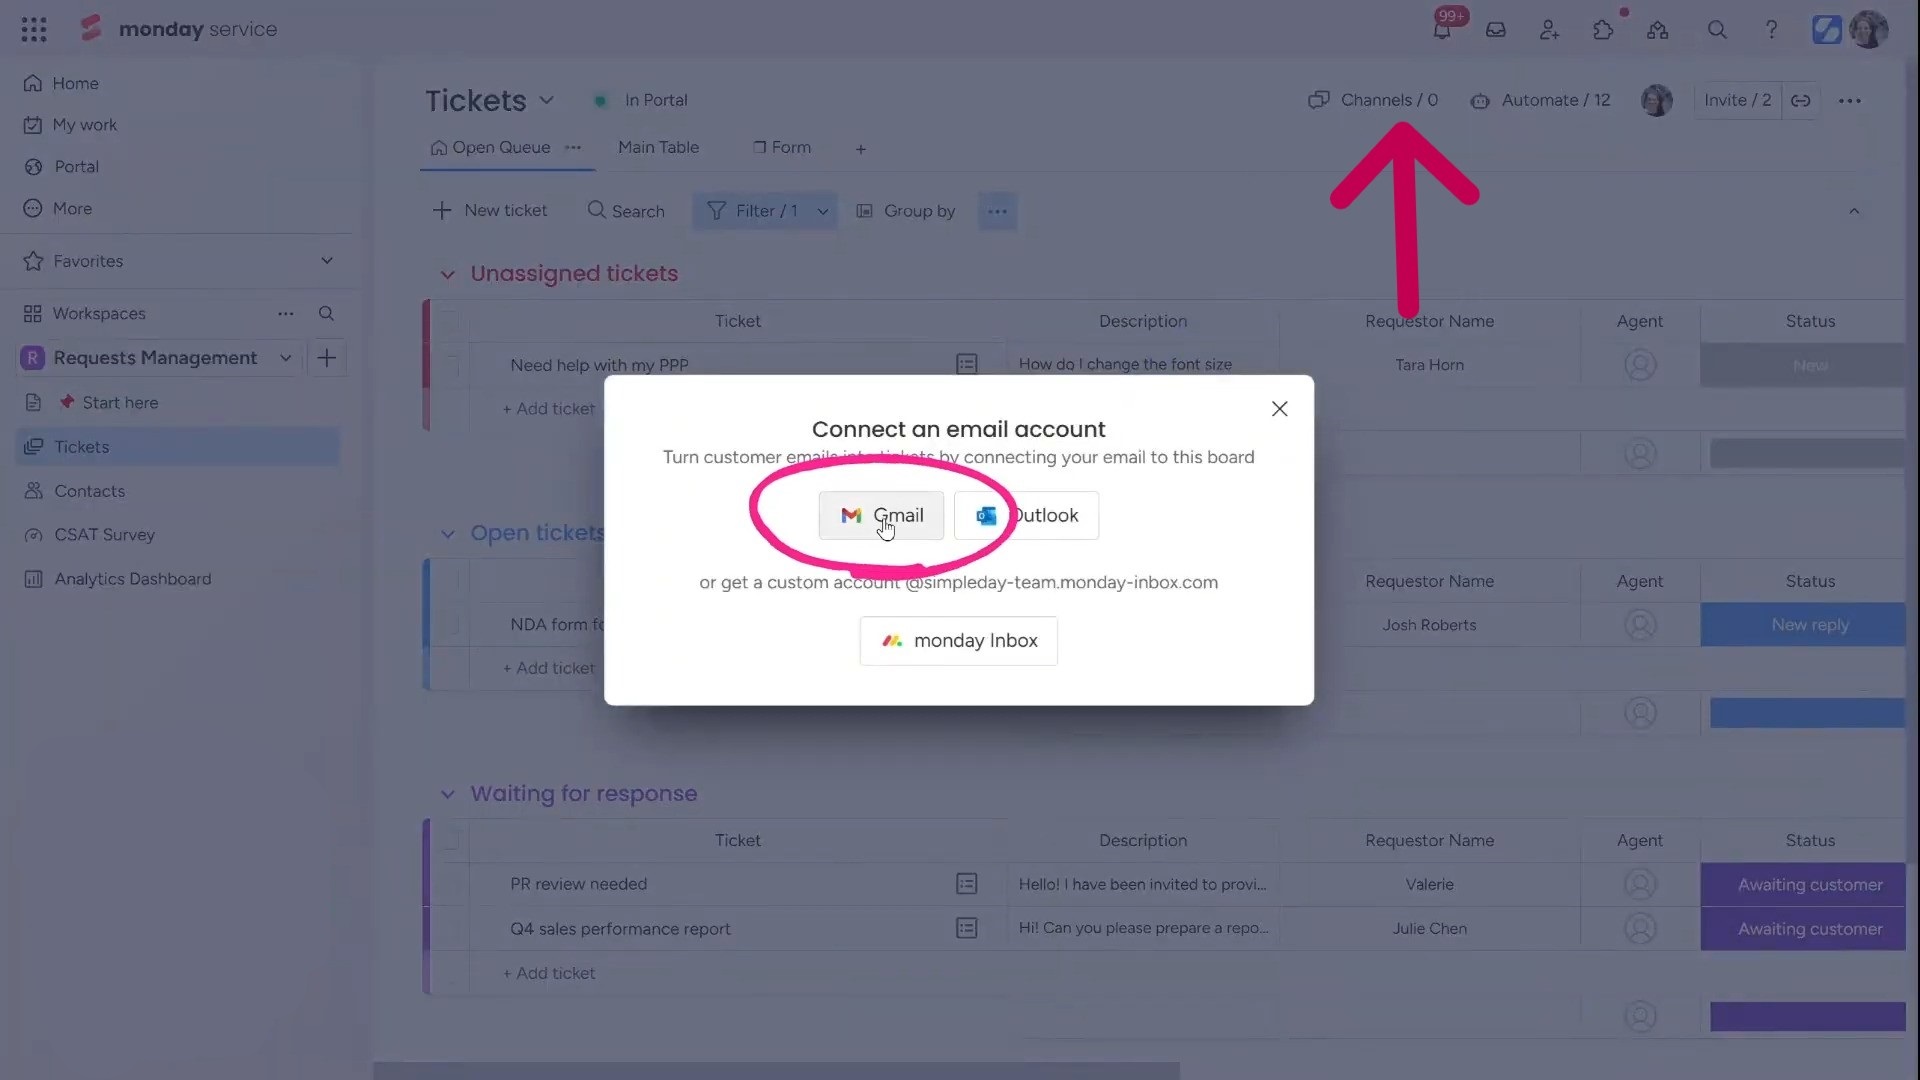Screen dimensions: 1920x1080
Task: Open more toolbar options dots
Action: coord(997,211)
